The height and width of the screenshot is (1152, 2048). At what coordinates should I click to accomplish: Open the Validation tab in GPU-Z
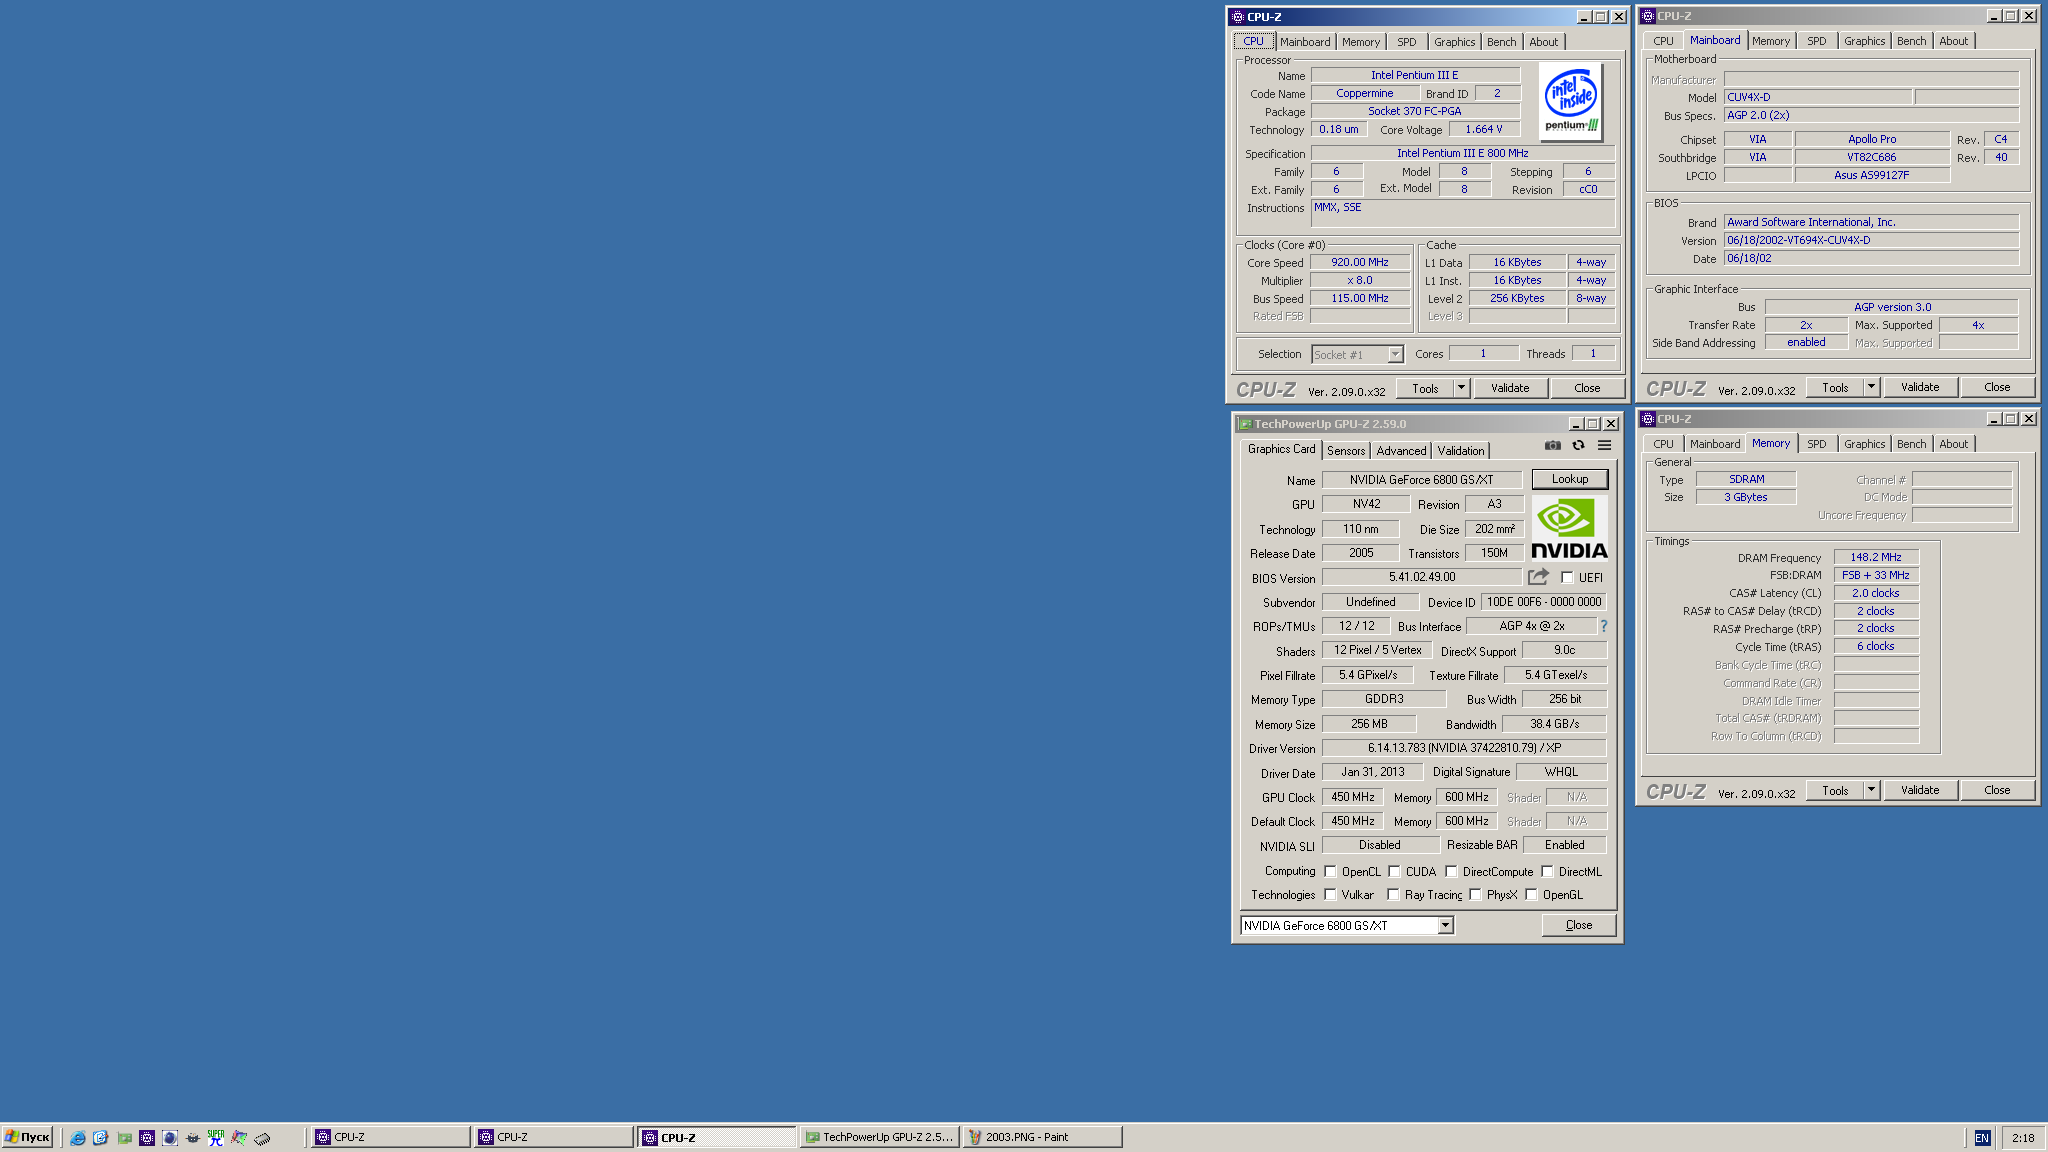point(1461,451)
